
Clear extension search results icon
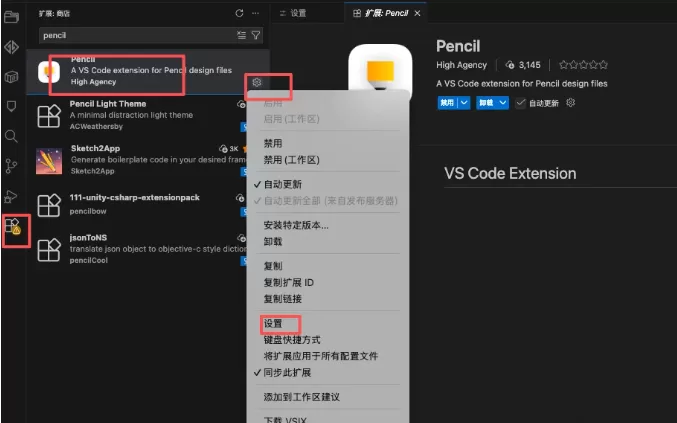pos(241,35)
